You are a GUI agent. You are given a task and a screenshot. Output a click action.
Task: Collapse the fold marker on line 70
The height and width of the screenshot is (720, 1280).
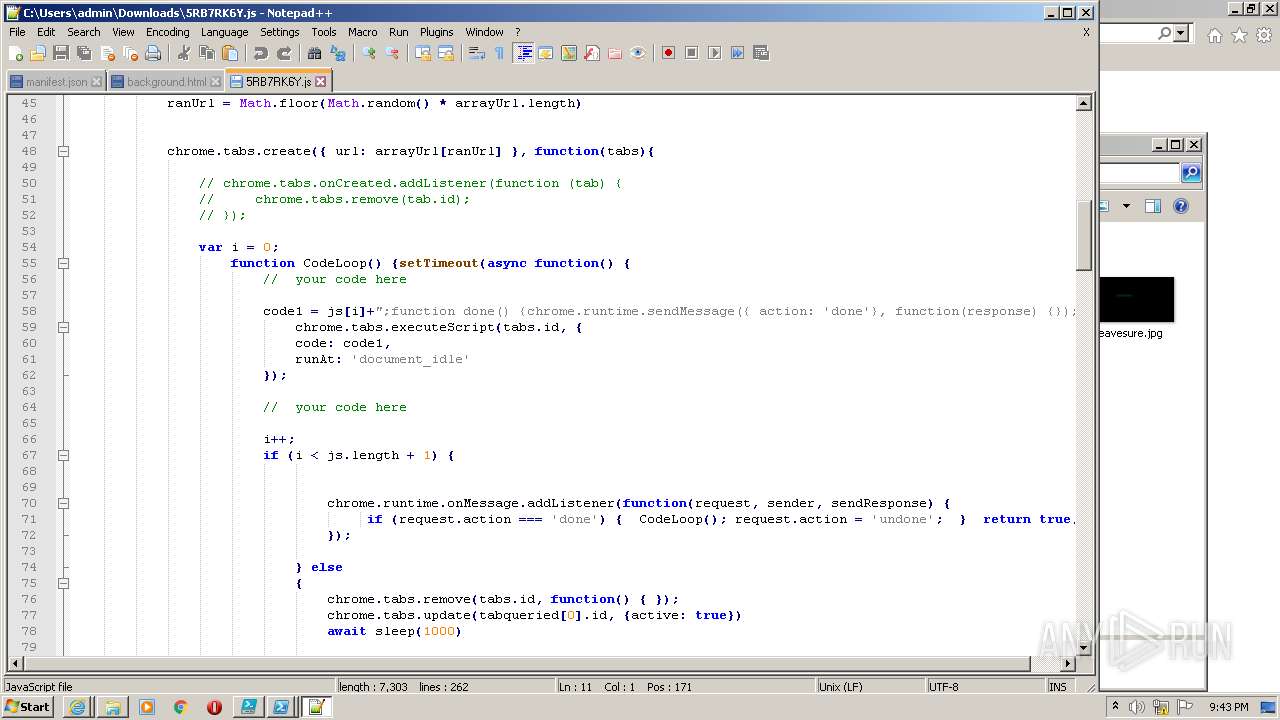coord(63,503)
